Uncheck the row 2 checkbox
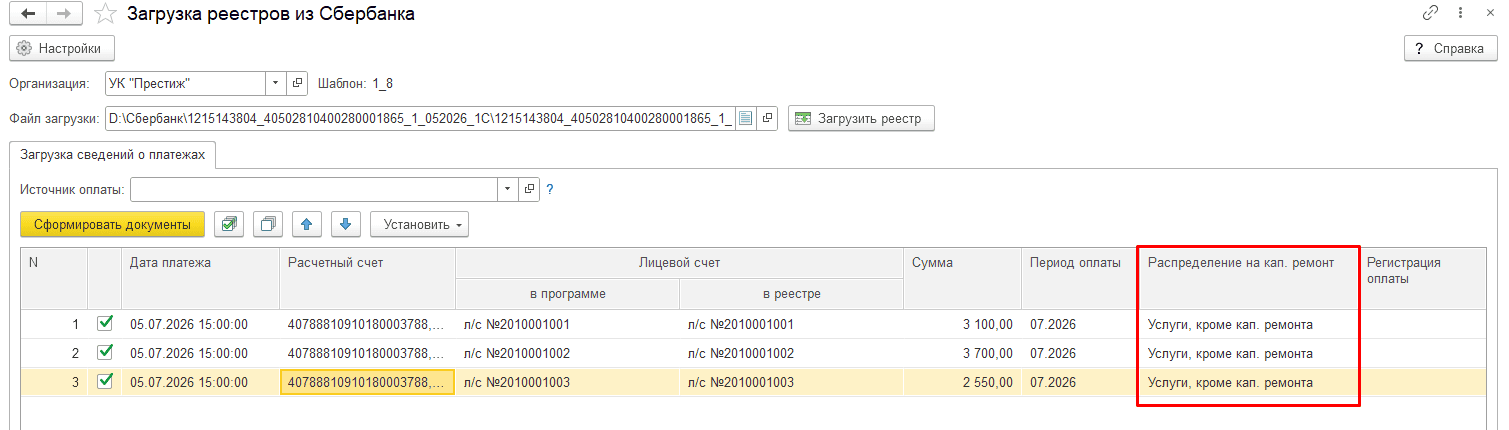The height and width of the screenshot is (430, 1509). [x=104, y=353]
